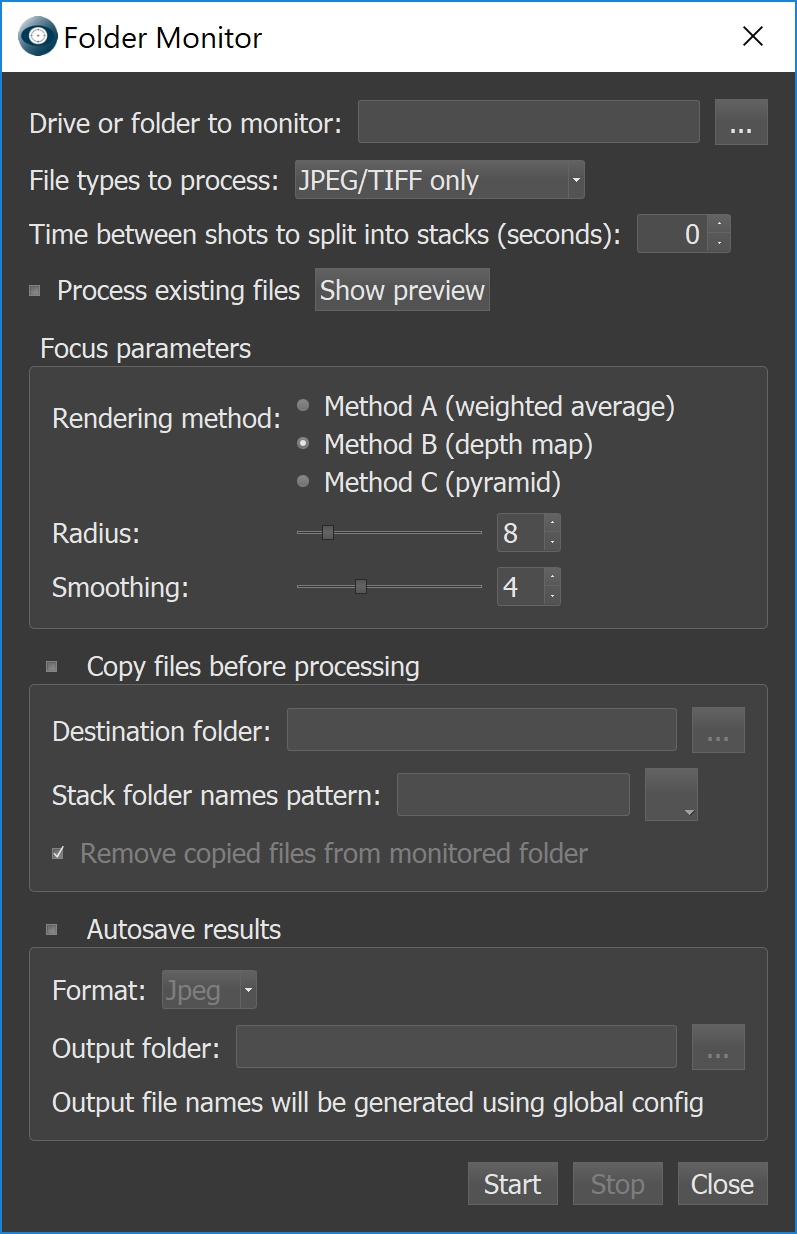Enable the Process existing files checkbox
Image resolution: width=797 pixels, height=1234 pixels.
click(x=35, y=291)
